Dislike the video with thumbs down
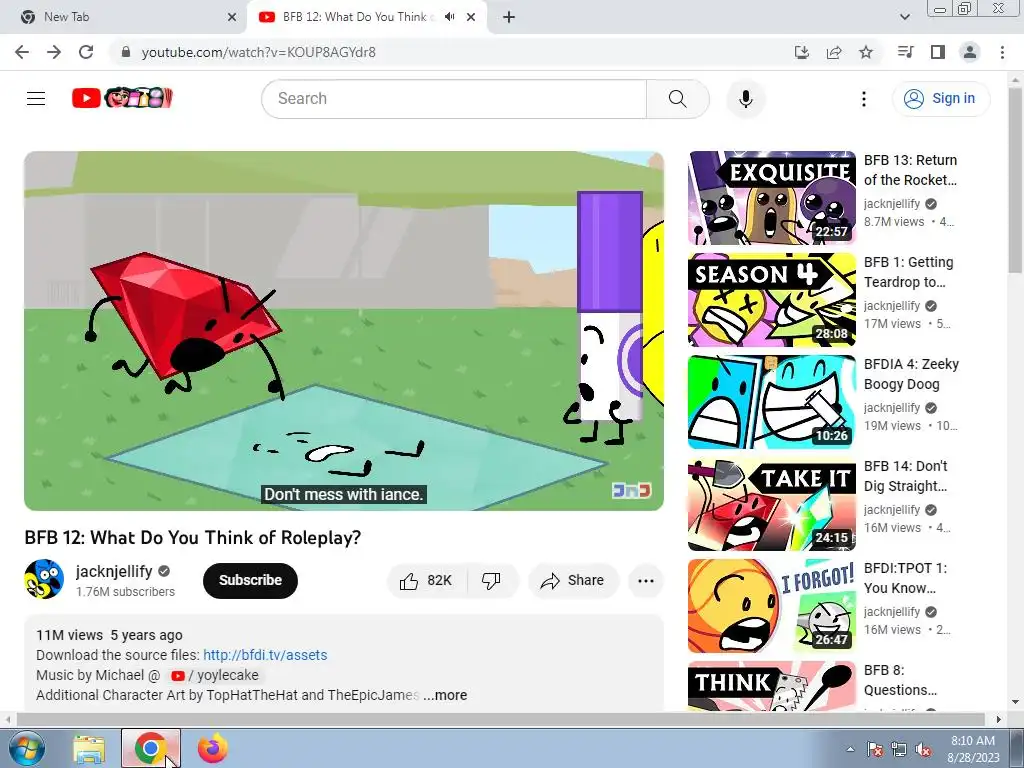1024x768 pixels. tap(491, 581)
